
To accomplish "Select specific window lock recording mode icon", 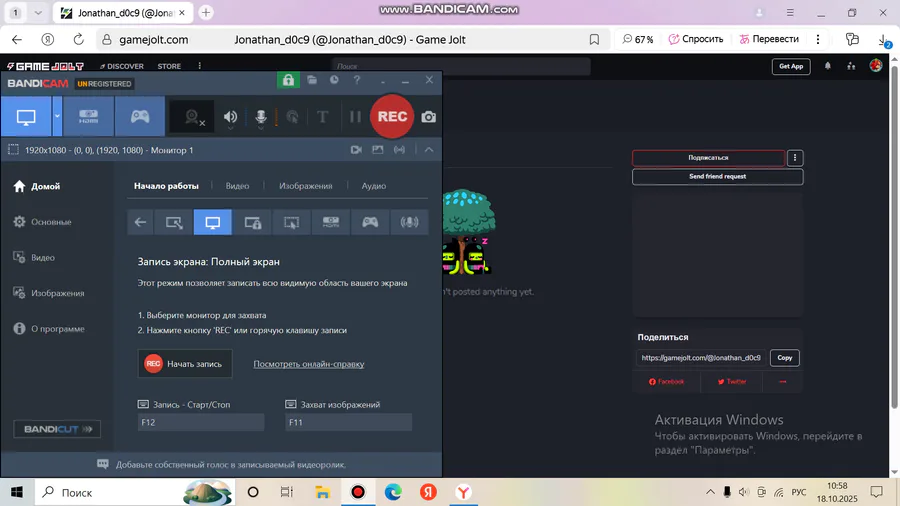I will 253,222.
